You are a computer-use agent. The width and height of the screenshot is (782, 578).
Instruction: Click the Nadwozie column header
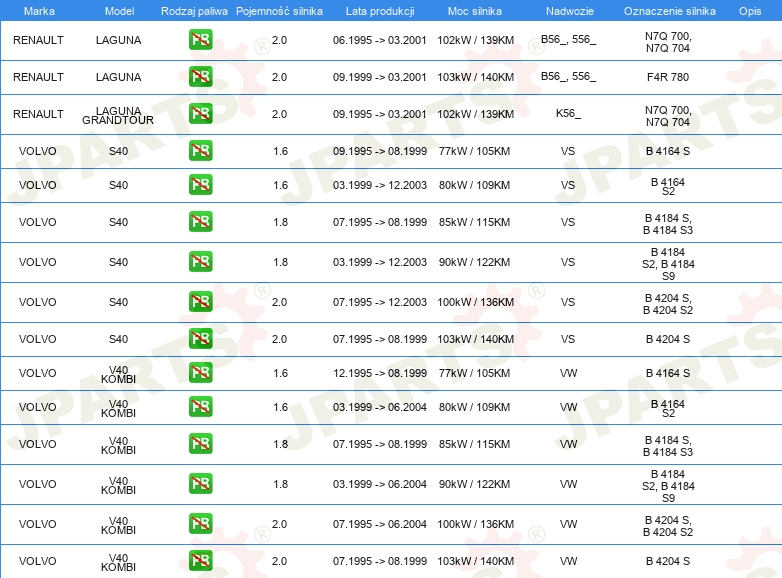[570, 11]
